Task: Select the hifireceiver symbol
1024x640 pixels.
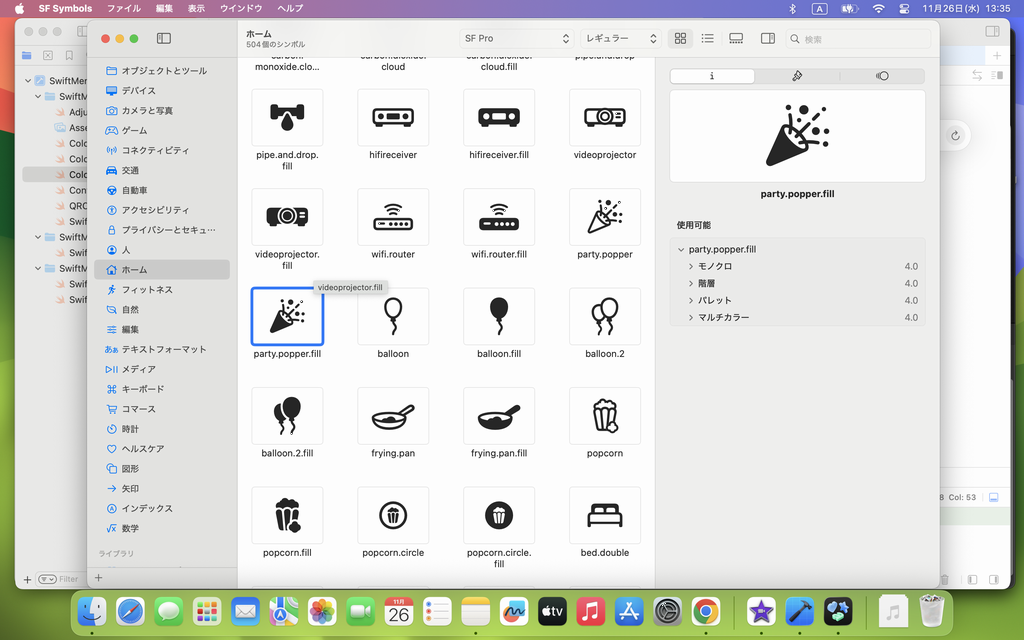Action: (393, 118)
